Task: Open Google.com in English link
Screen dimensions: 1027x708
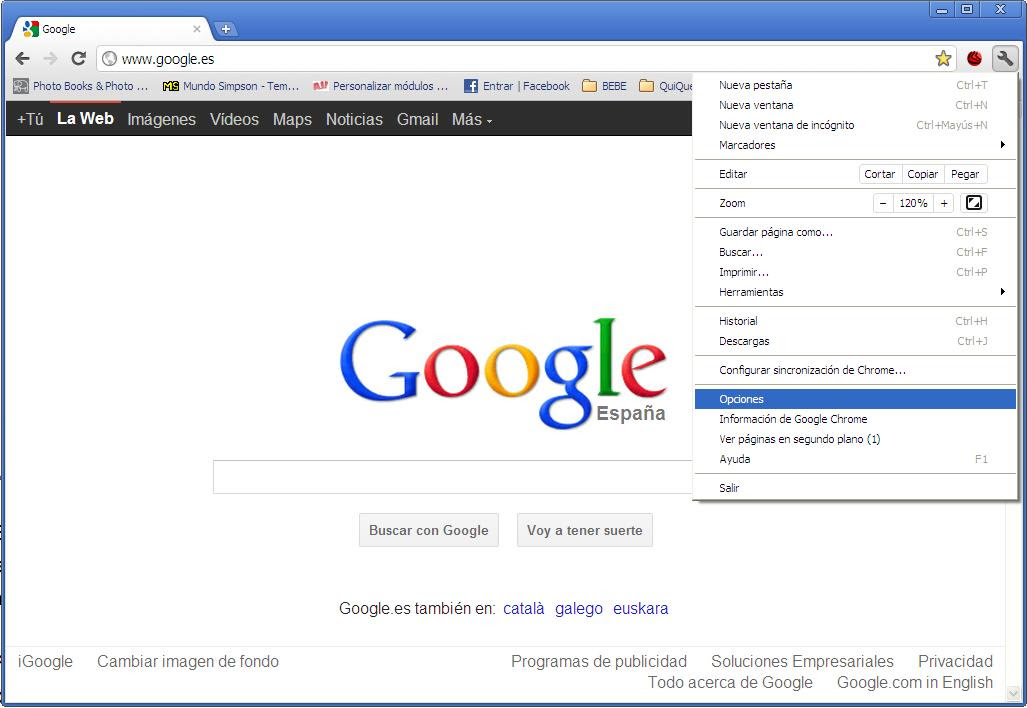Action: pyautogui.click(x=915, y=682)
